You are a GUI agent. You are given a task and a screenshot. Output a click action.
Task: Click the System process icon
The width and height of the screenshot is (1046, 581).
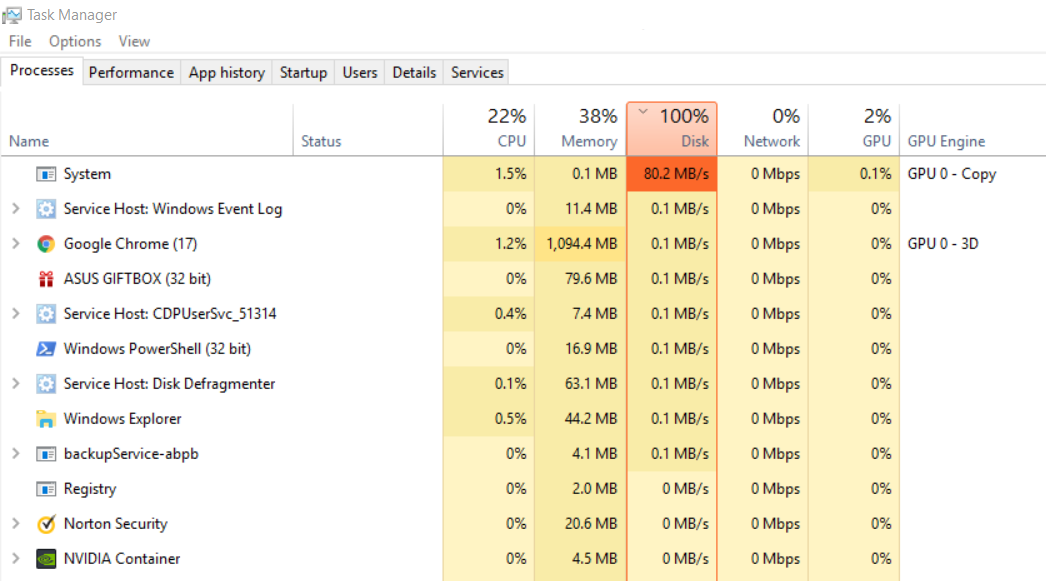[x=46, y=174]
